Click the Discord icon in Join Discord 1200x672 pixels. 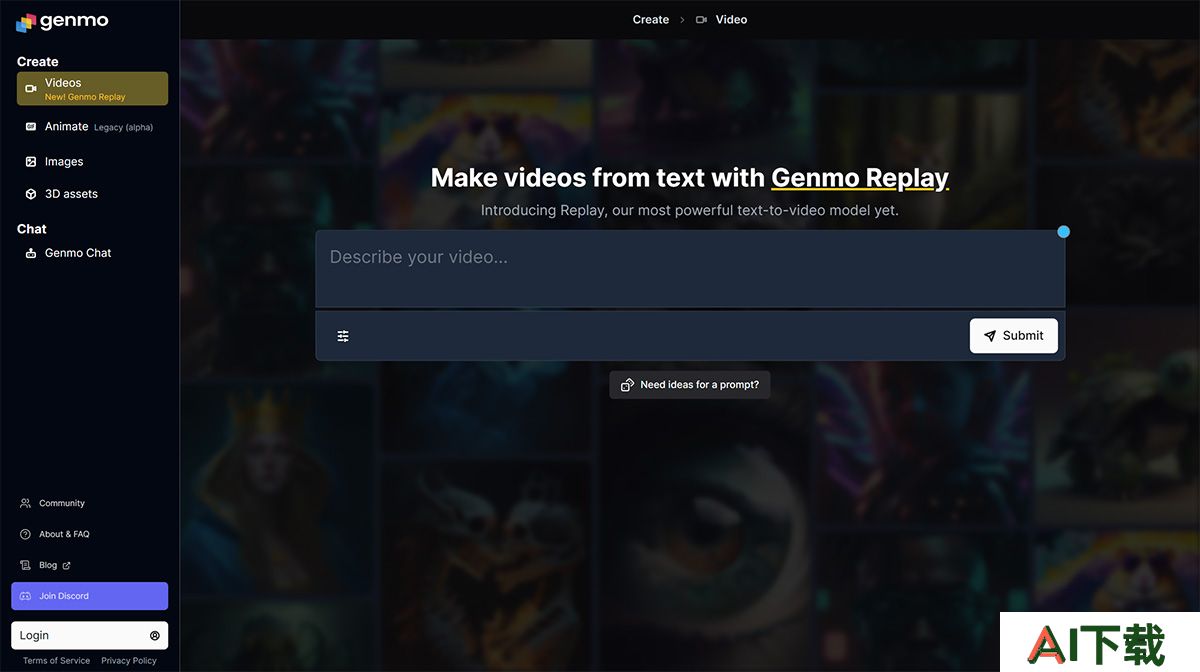[x=26, y=596]
